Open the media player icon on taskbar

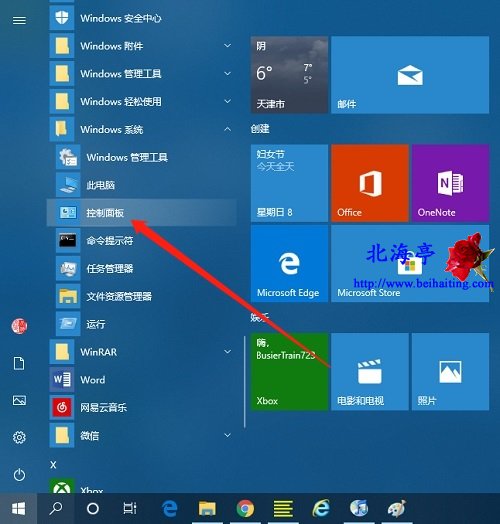pos(359,508)
